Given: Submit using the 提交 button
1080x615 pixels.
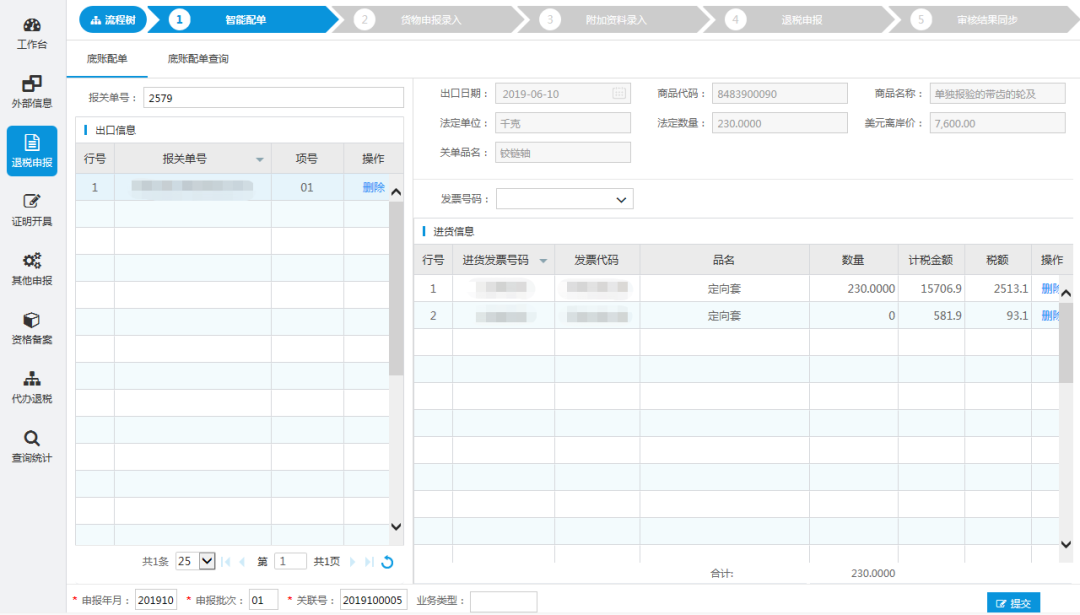Looking at the screenshot, I should pos(1013,603).
